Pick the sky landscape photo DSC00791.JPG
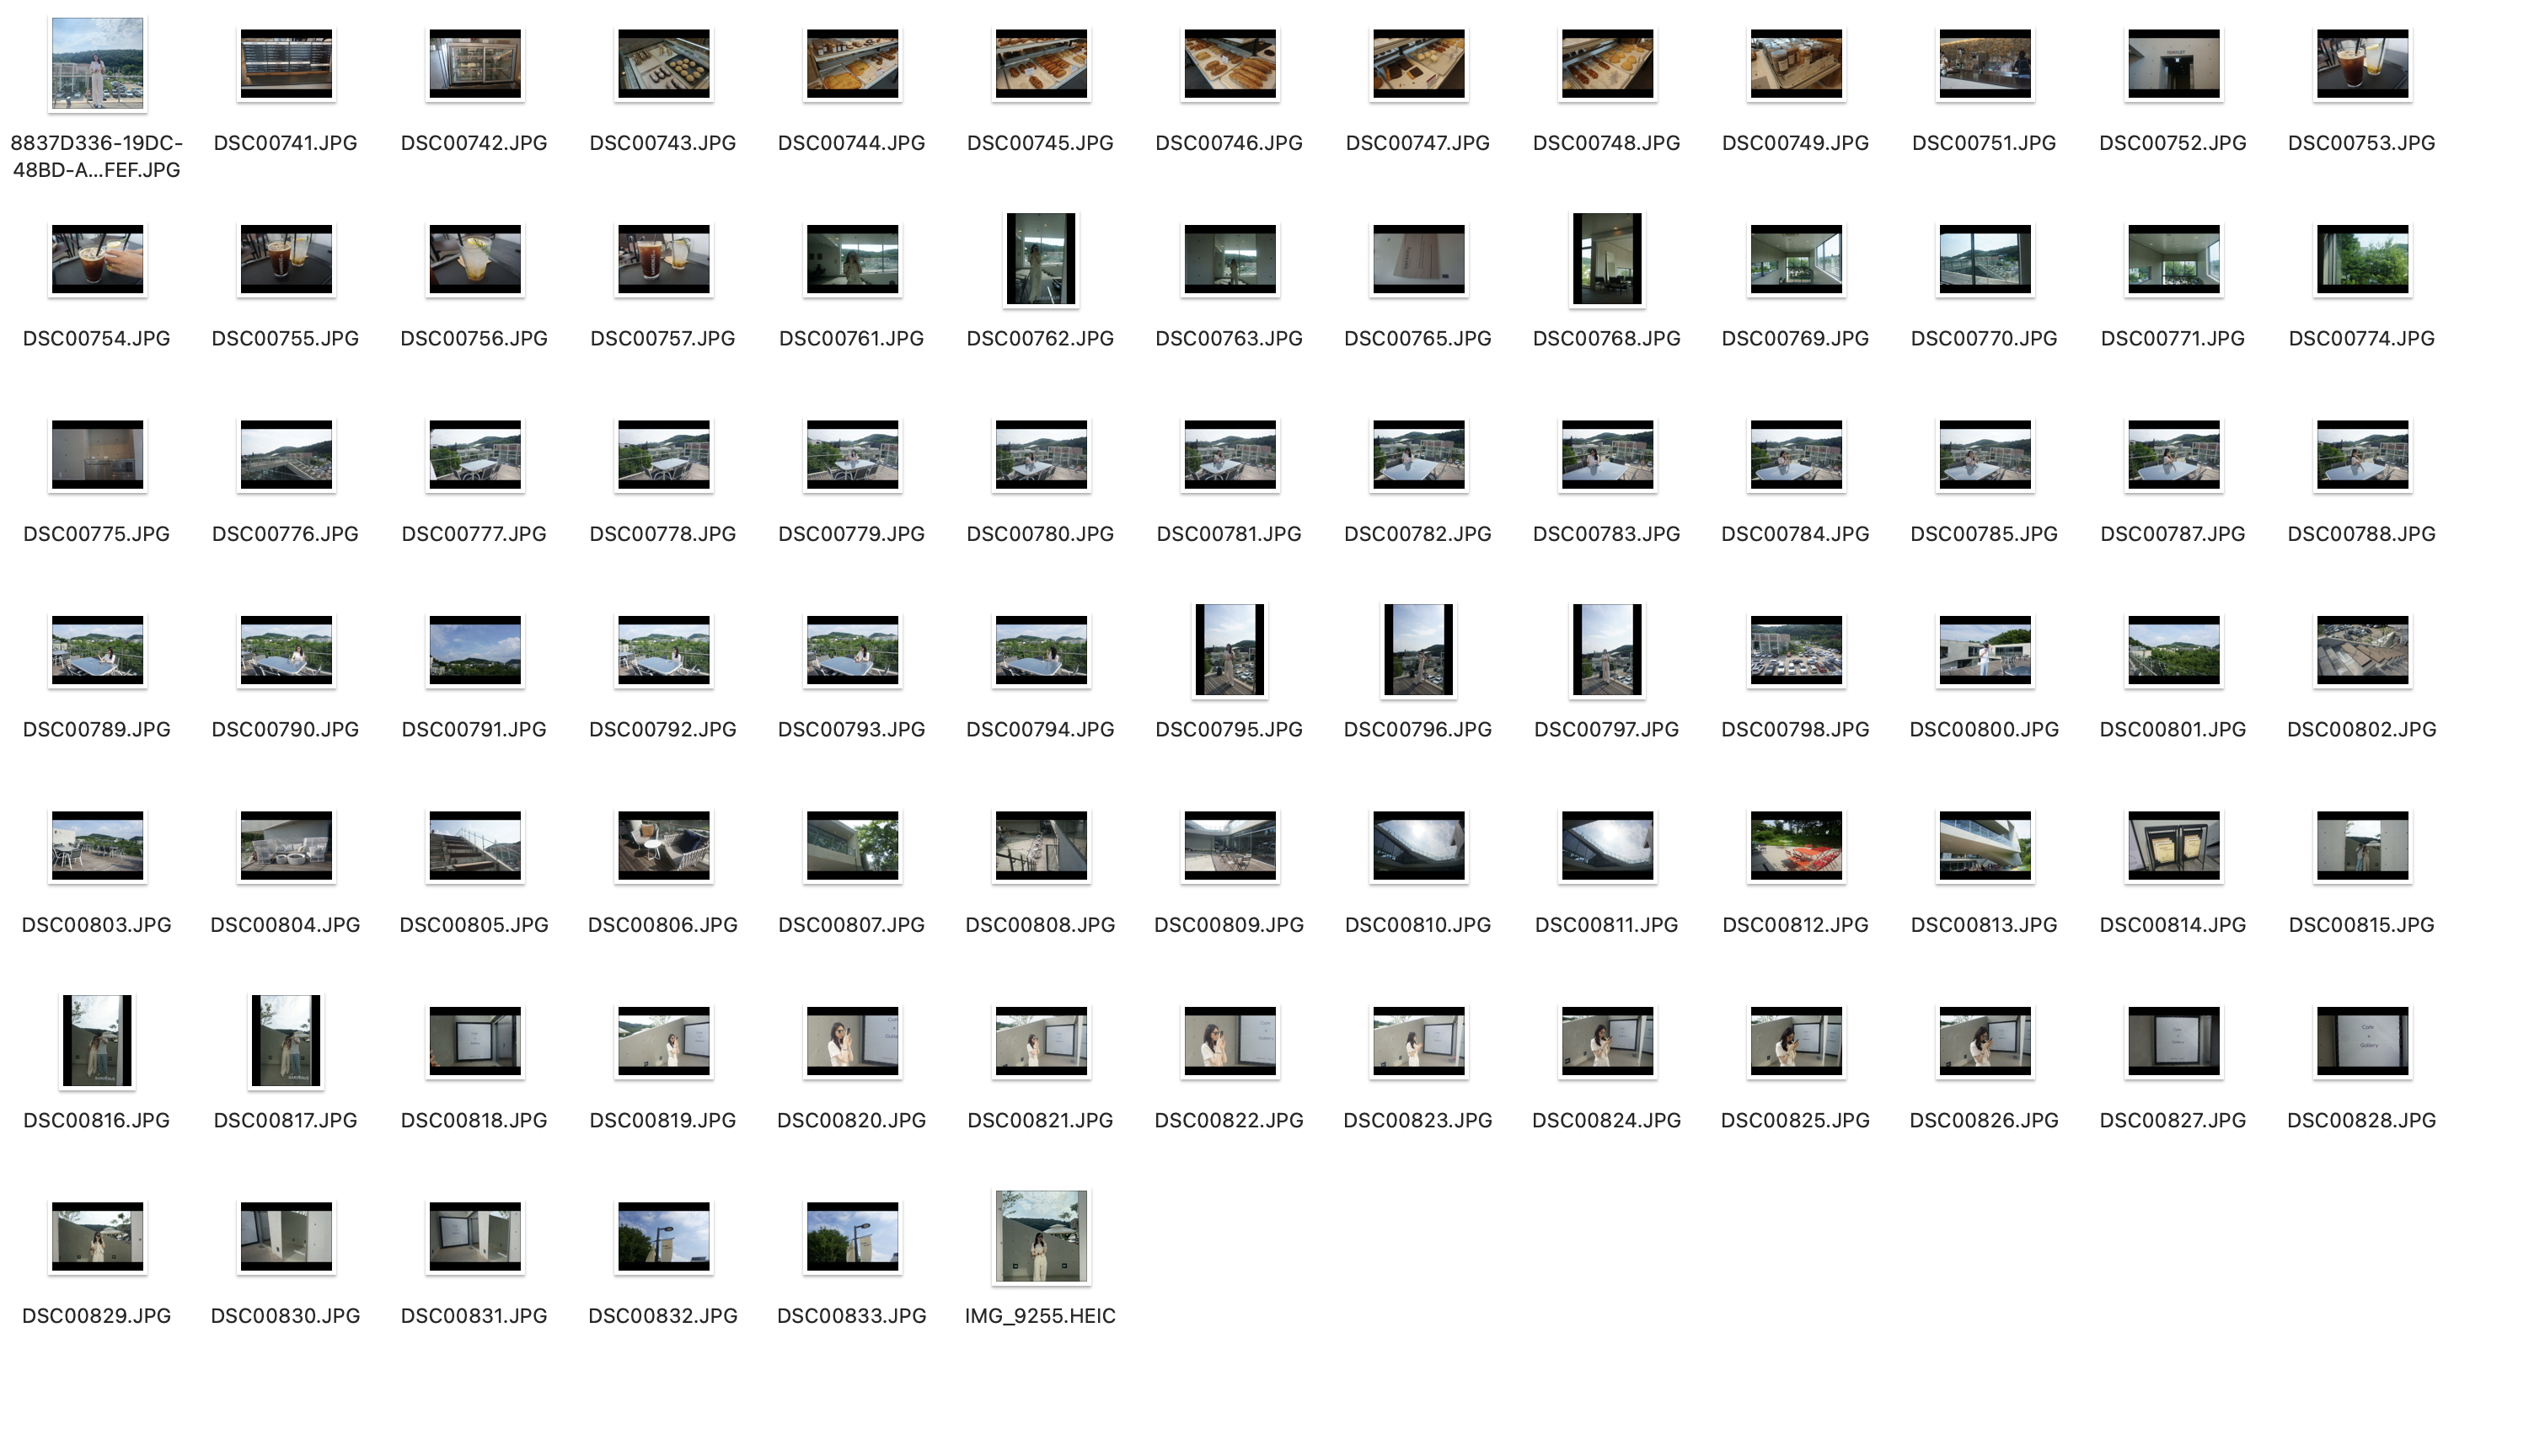This screenshot has width=2545, height=1456. coord(474,650)
